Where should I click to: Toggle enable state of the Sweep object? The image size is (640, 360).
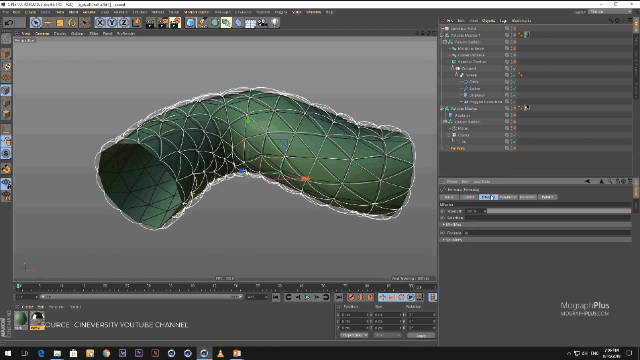pos(514,75)
